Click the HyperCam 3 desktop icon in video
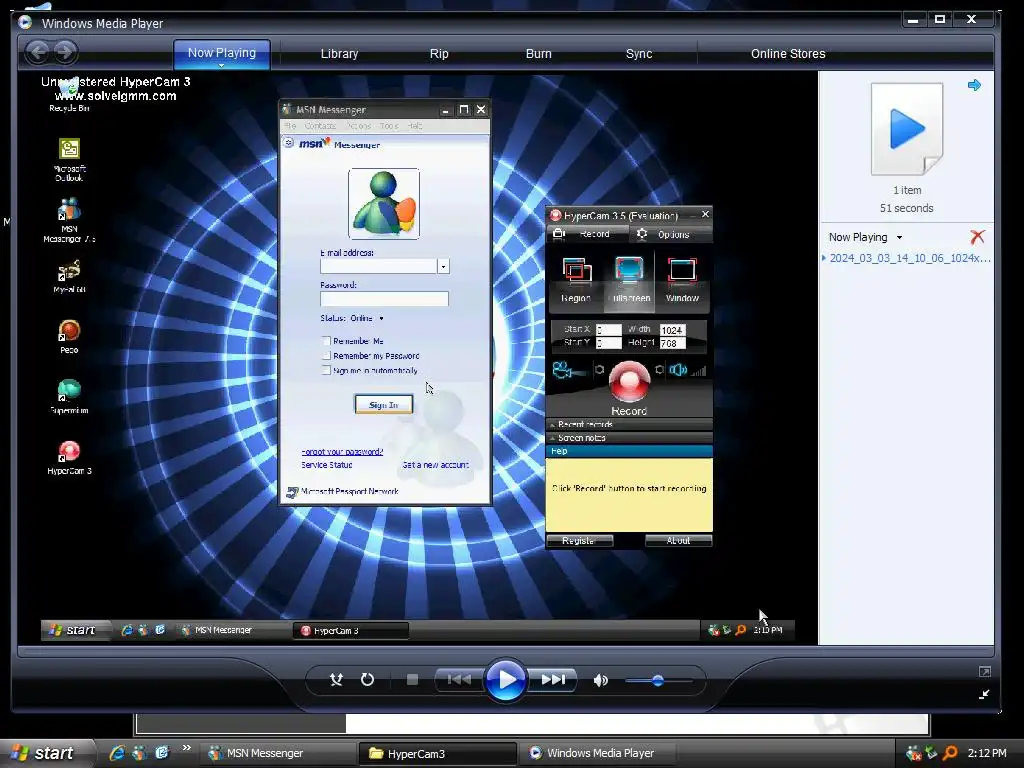The height and width of the screenshot is (768, 1024). tap(69, 457)
